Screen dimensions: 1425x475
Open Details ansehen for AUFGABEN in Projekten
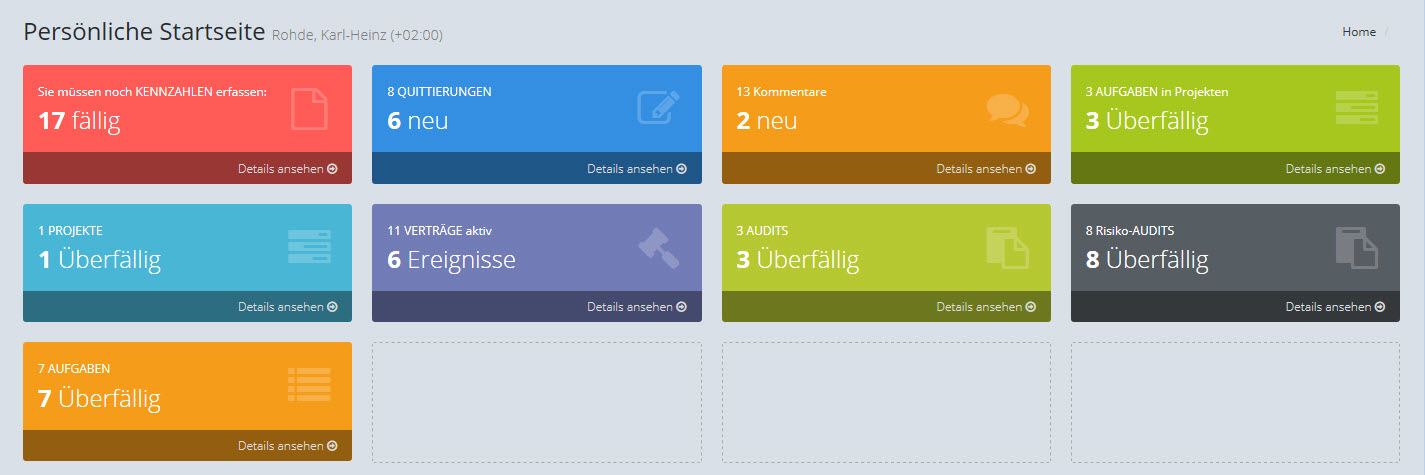click(x=1334, y=169)
